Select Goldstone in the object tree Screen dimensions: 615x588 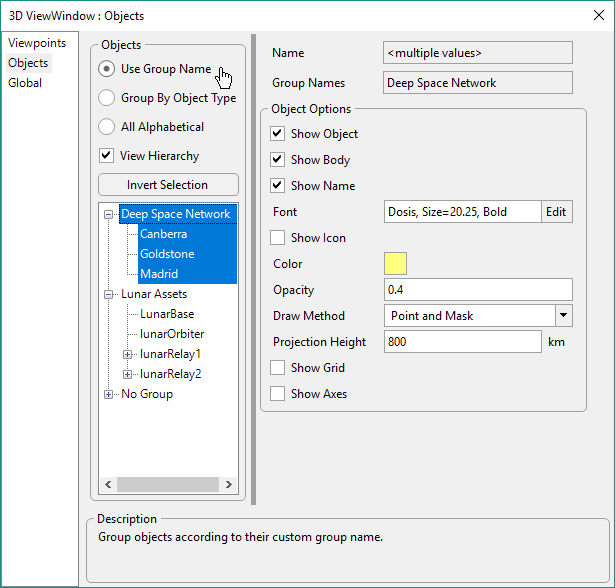167,254
